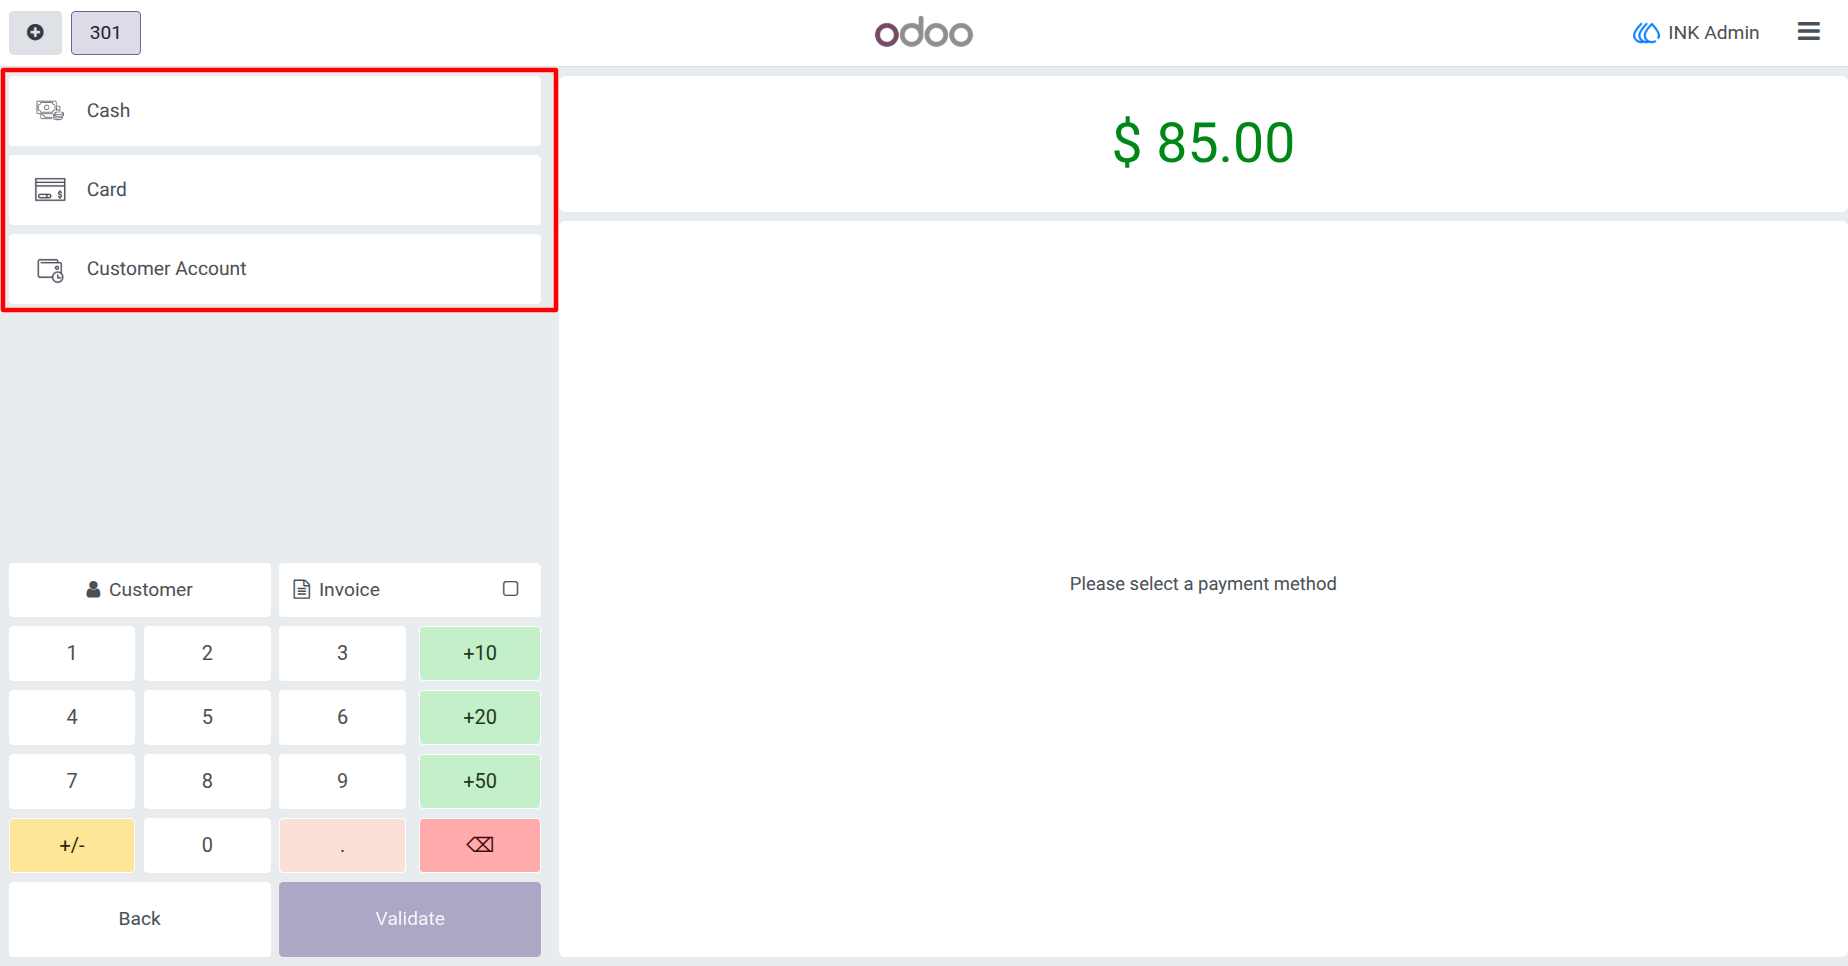Image resolution: width=1848 pixels, height=966 pixels.
Task: Click the odoo logo in header
Action: (924, 33)
